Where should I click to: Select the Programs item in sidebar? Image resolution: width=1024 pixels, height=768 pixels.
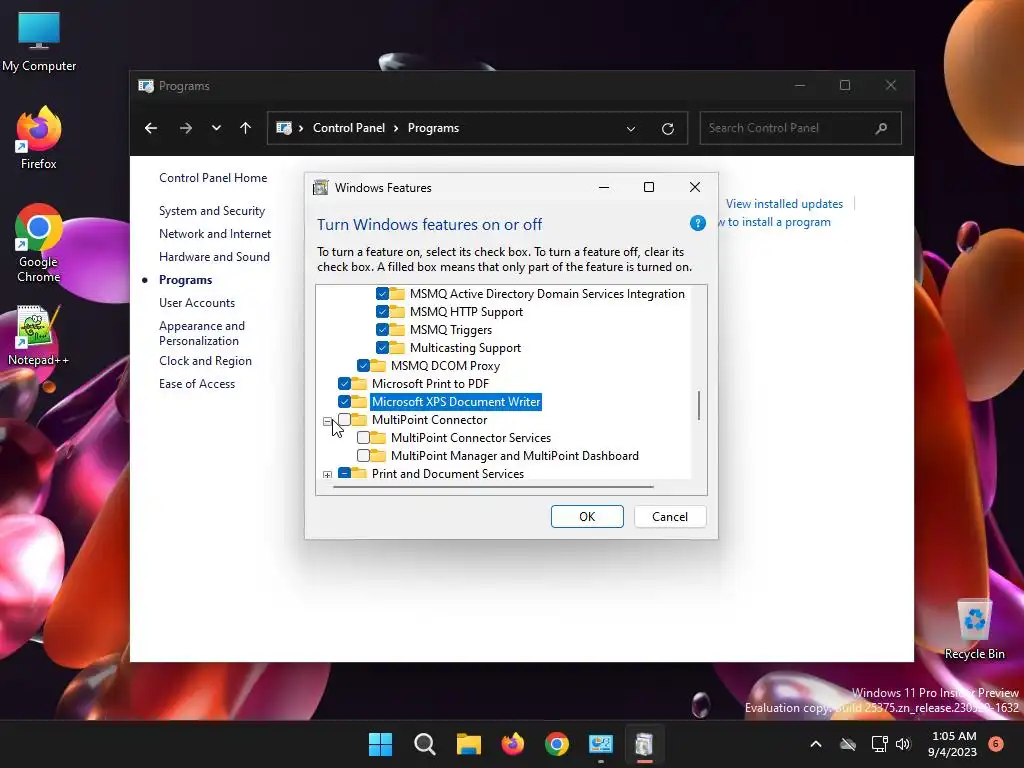pos(185,280)
